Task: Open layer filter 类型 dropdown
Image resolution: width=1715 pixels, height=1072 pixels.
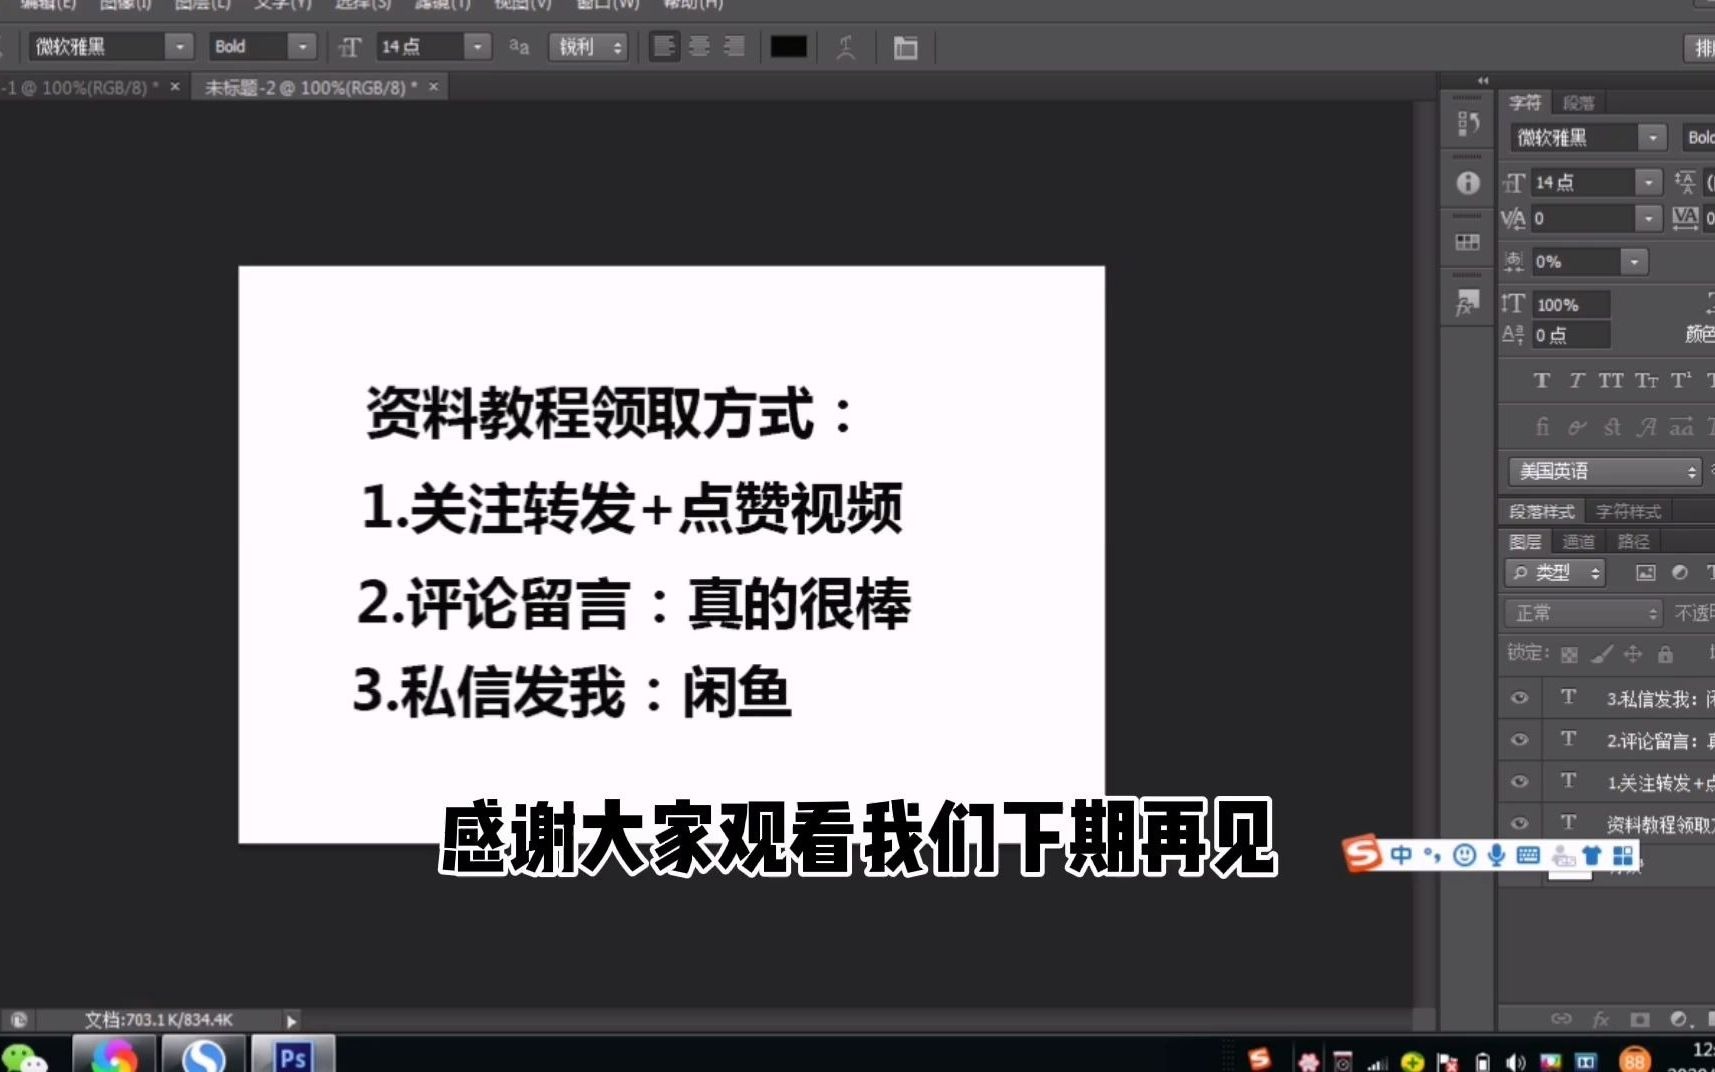Action: 1555,573
